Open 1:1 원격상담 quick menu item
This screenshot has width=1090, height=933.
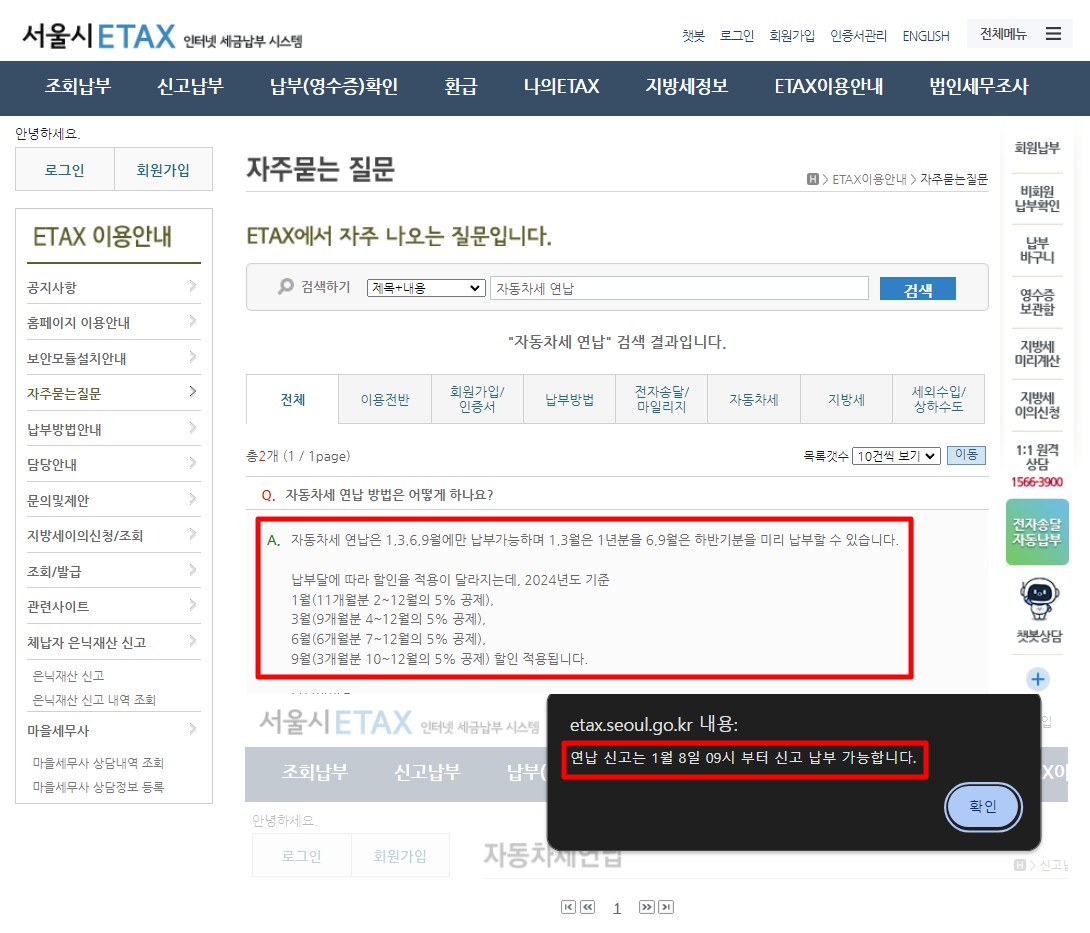click(x=1037, y=458)
